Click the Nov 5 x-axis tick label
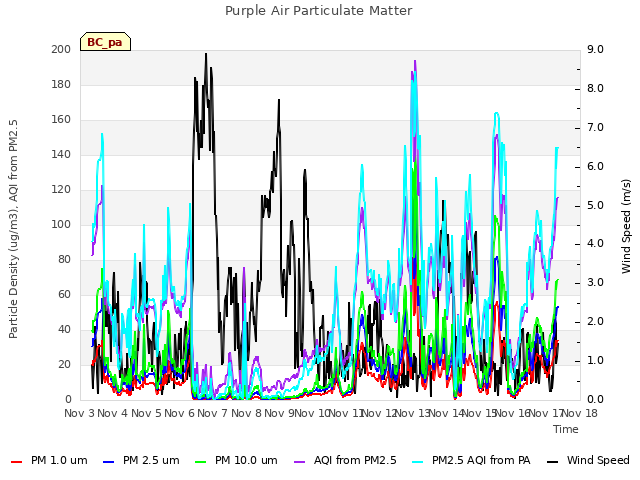Screen dimensions: 640x480 (x=146, y=413)
